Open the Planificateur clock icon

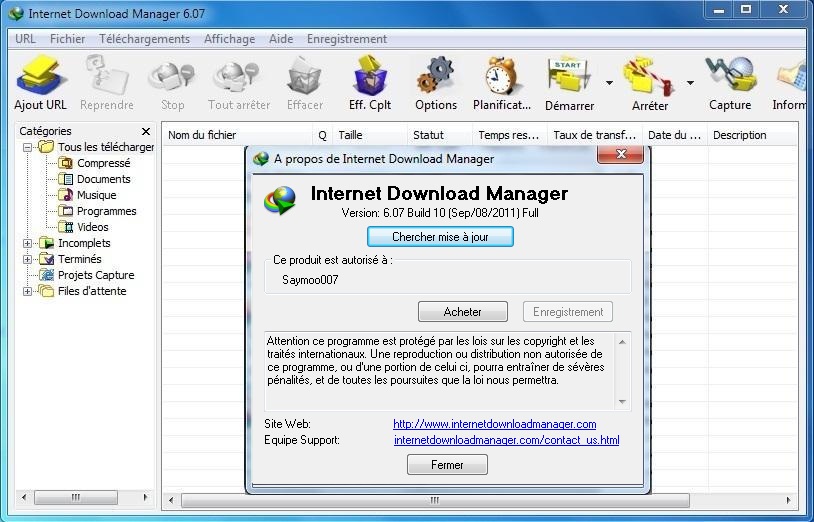pos(501,76)
